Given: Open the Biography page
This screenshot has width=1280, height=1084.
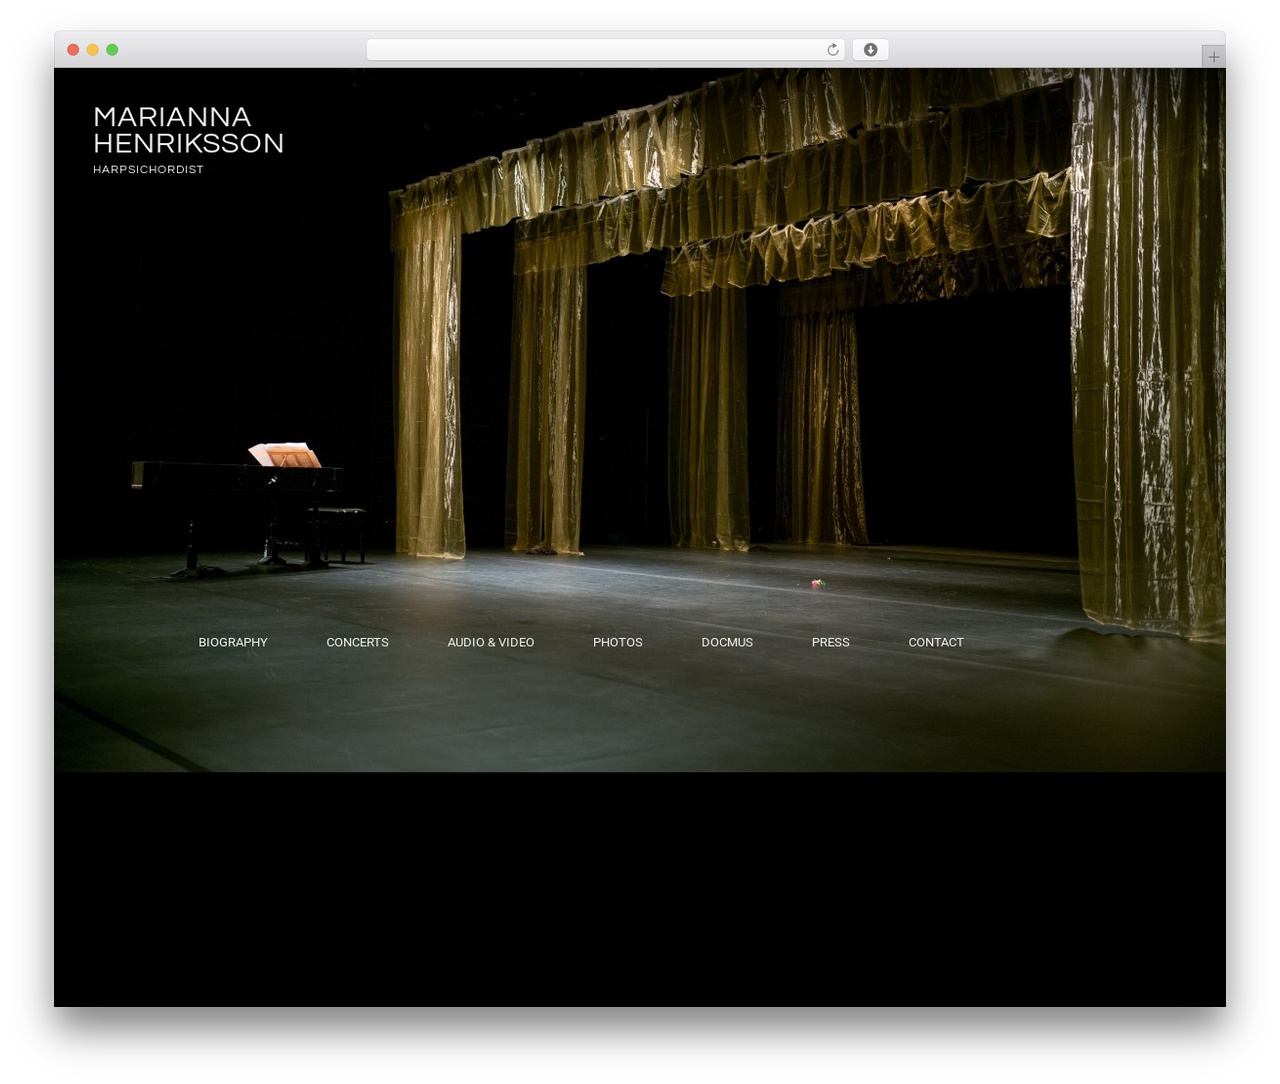Looking at the screenshot, I should tap(233, 642).
